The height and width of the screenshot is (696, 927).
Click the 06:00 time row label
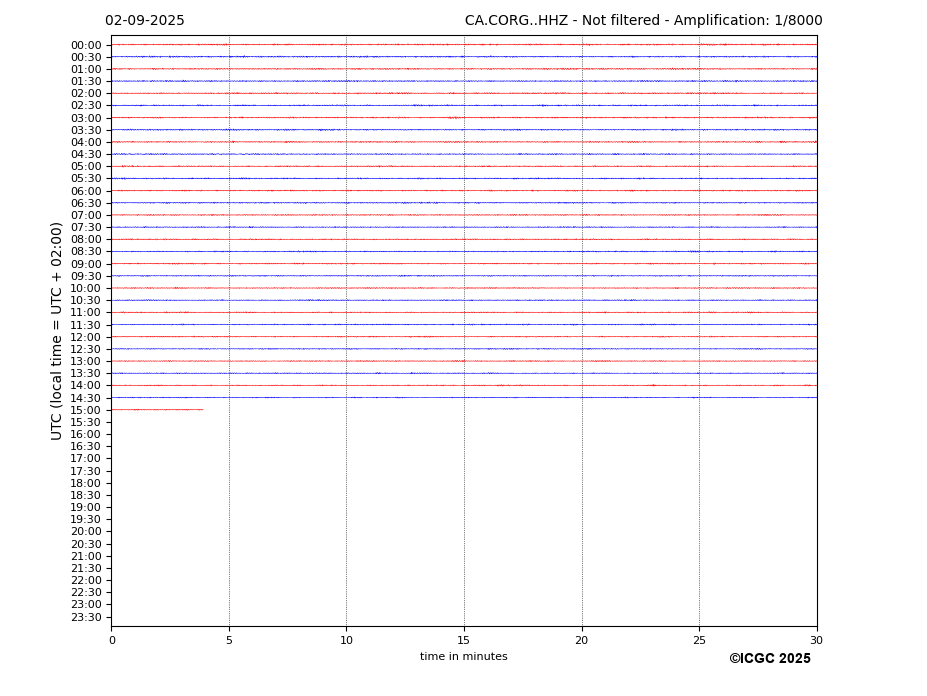[86, 191]
